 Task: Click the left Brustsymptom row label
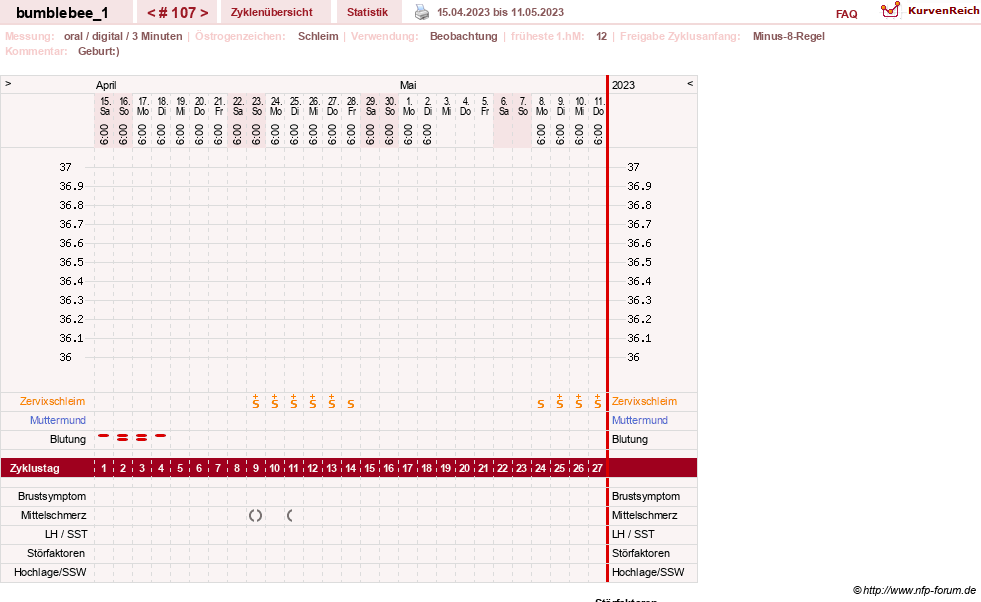[x=52, y=496]
